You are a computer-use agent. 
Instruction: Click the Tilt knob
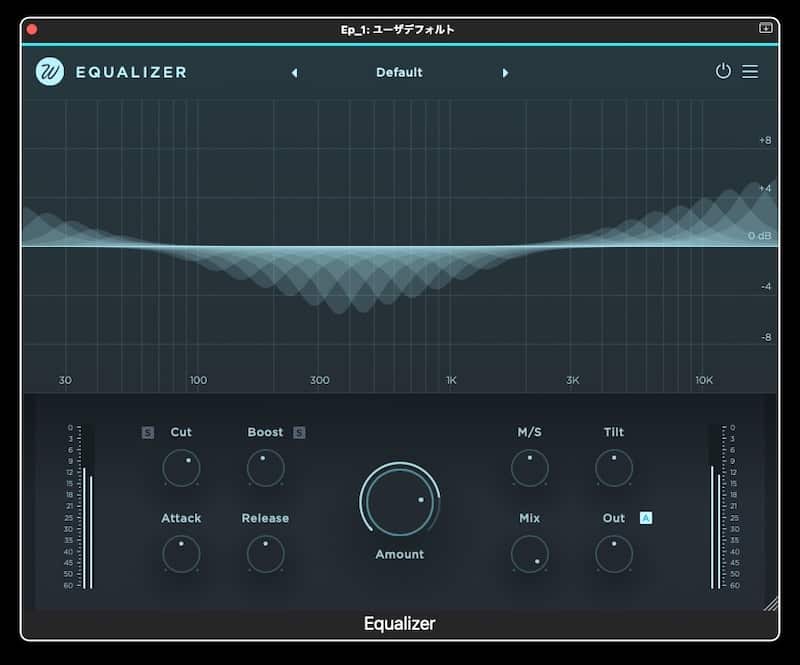coord(614,467)
